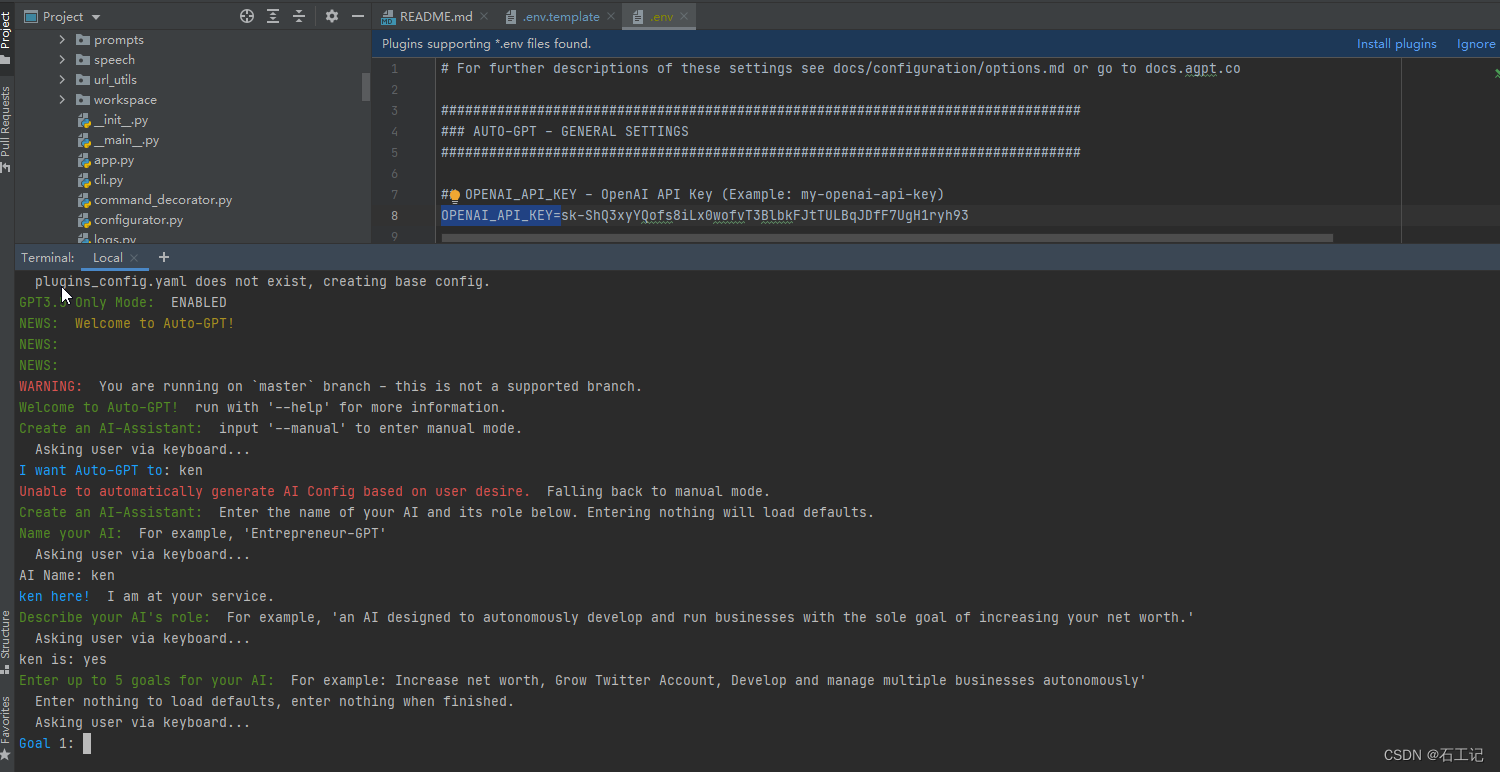Image resolution: width=1500 pixels, height=772 pixels.
Task: Click the 'GPT3.5 Only Mode' terminal line
Action: [x=123, y=302]
